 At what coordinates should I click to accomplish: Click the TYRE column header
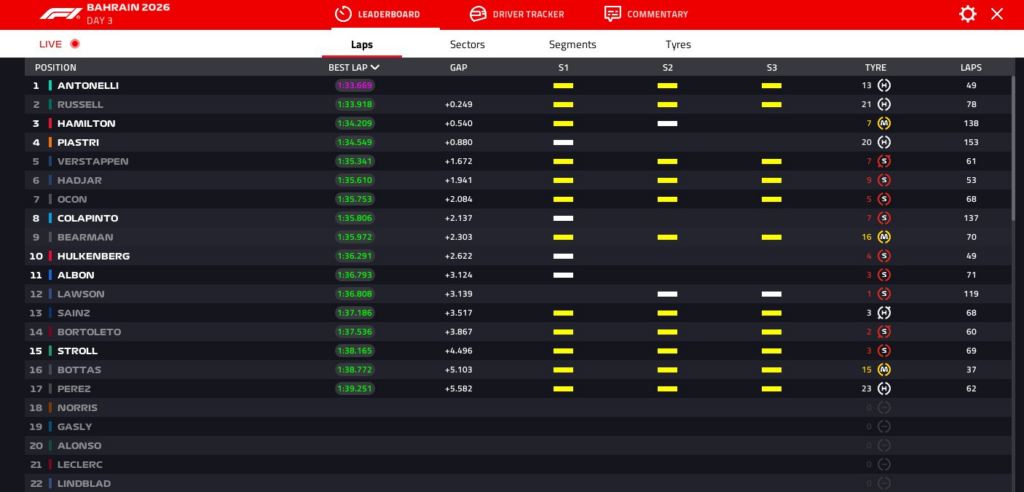[875, 67]
